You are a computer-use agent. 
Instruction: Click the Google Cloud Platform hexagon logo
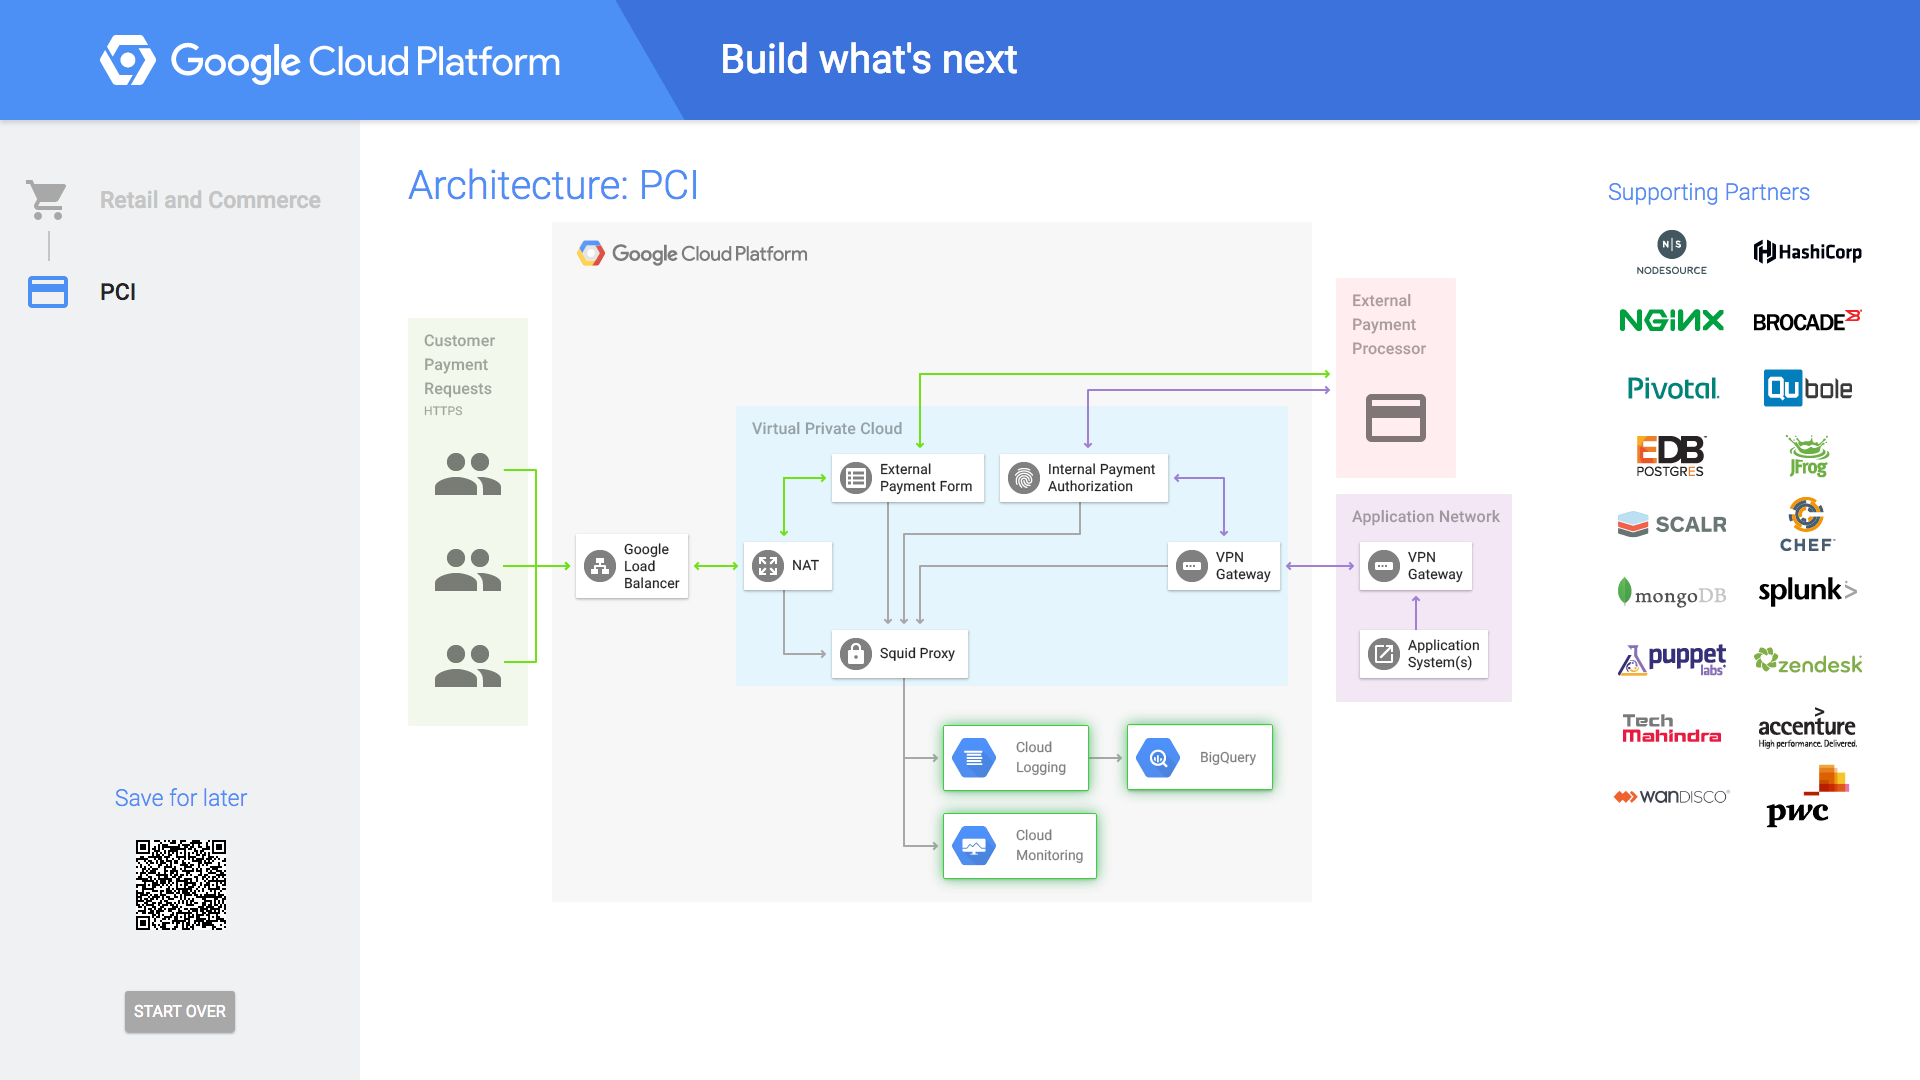128,60
